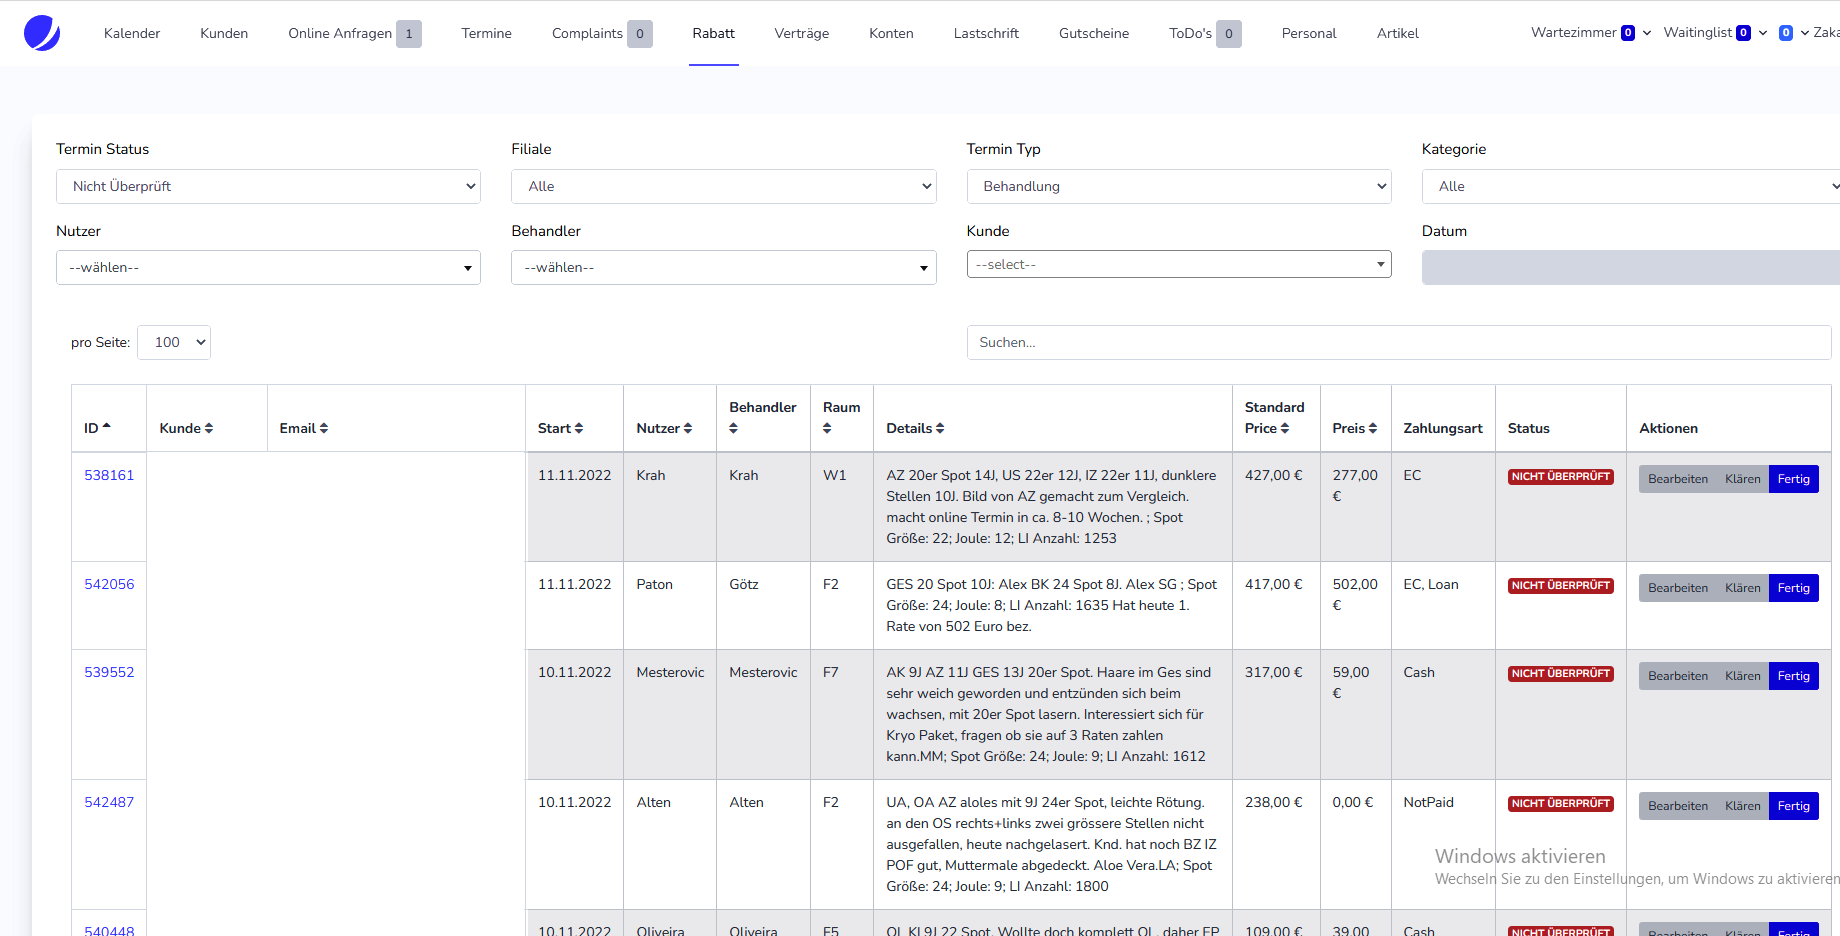Click the Online Anfragen count badge
1840x936 pixels.
408,34
